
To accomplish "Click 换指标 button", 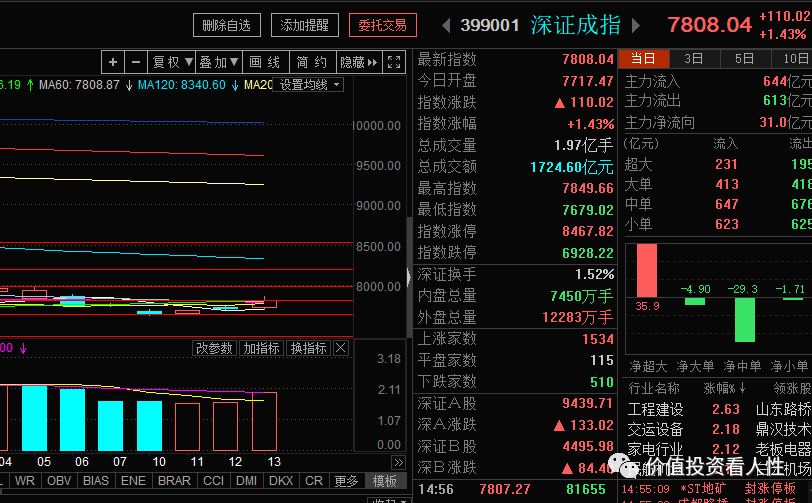I will pyautogui.click(x=308, y=348).
